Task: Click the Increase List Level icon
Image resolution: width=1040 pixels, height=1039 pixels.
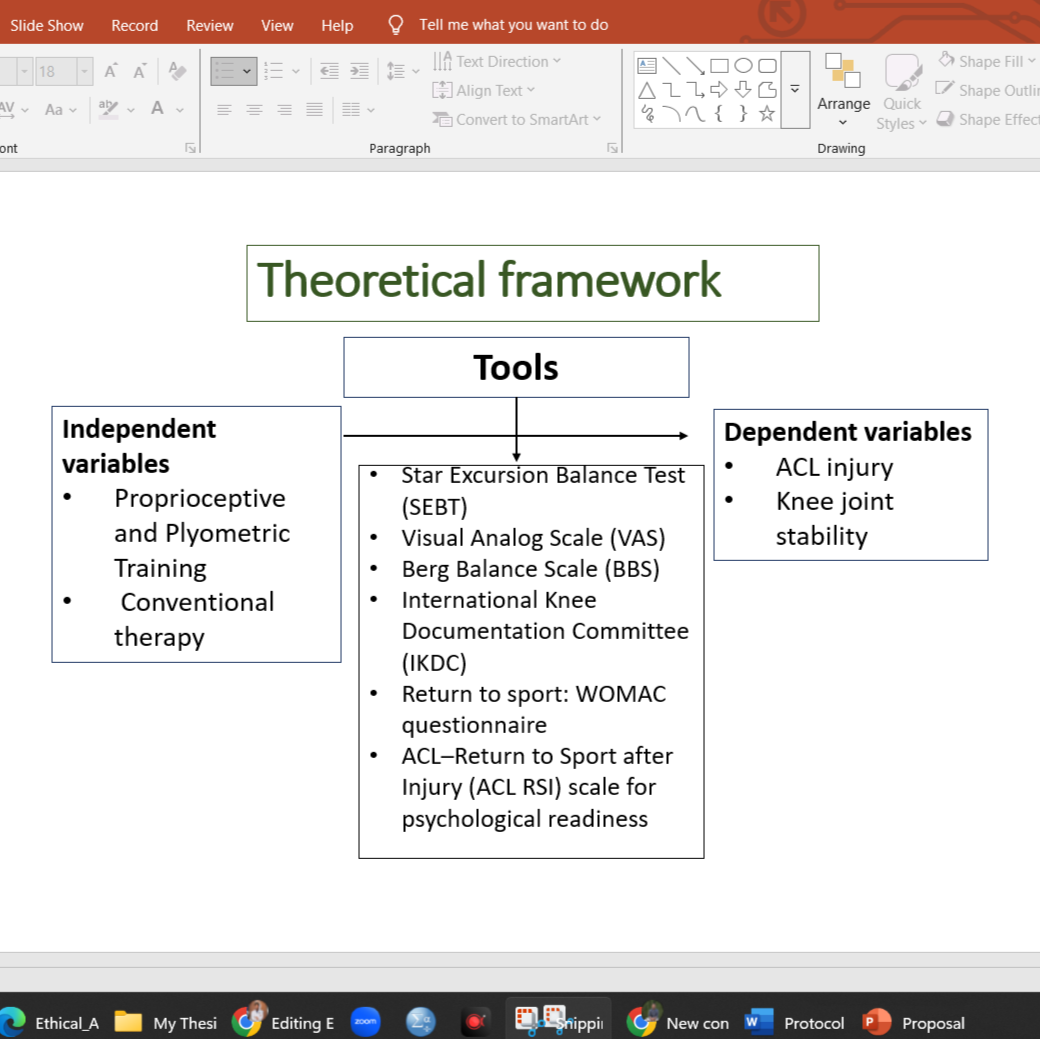Action: point(359,71)
